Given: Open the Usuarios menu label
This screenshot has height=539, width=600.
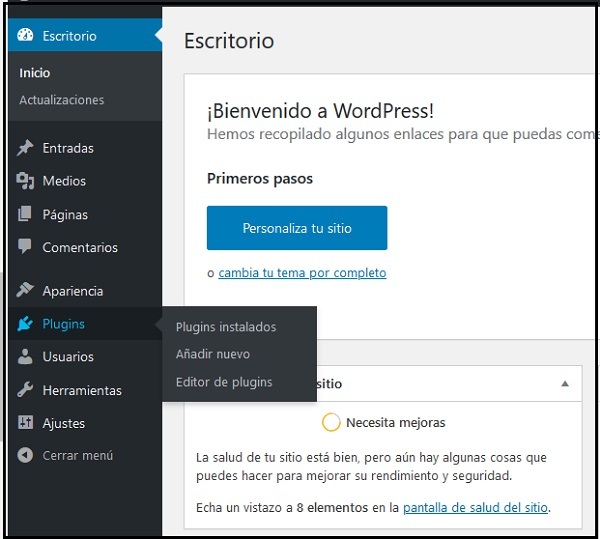Looking at the screenshot, I should point(68,357).
